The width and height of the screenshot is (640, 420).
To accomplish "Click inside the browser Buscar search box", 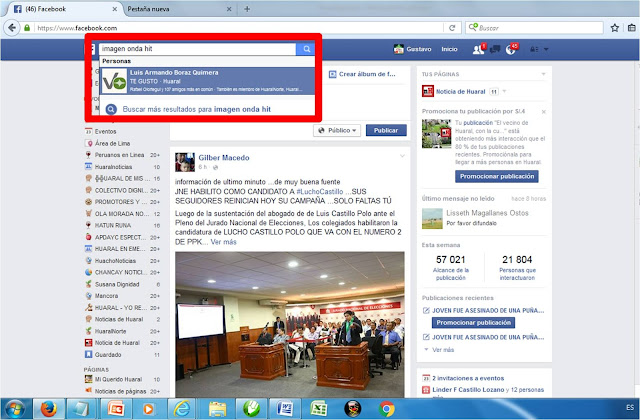I will (x=534, y=28).
